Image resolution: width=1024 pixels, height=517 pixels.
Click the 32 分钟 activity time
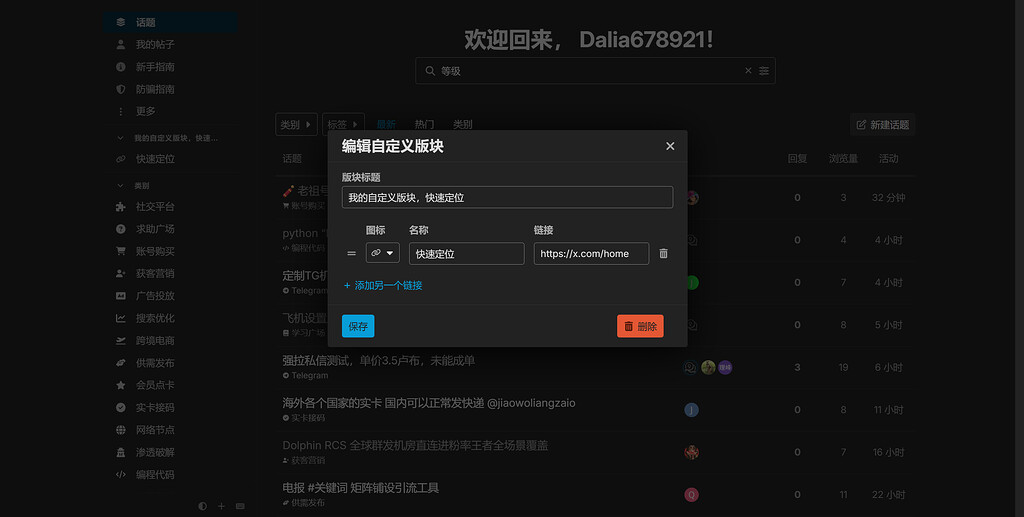point(889,197)
